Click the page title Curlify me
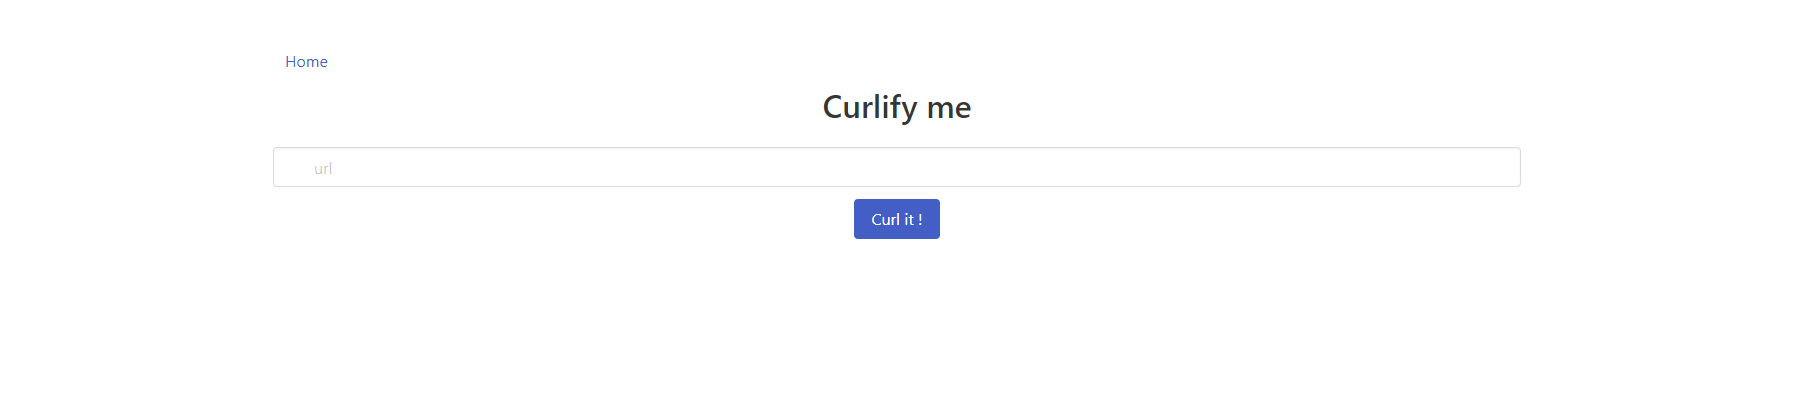The height and width of the screenshot is (398, 1807). 896,107
